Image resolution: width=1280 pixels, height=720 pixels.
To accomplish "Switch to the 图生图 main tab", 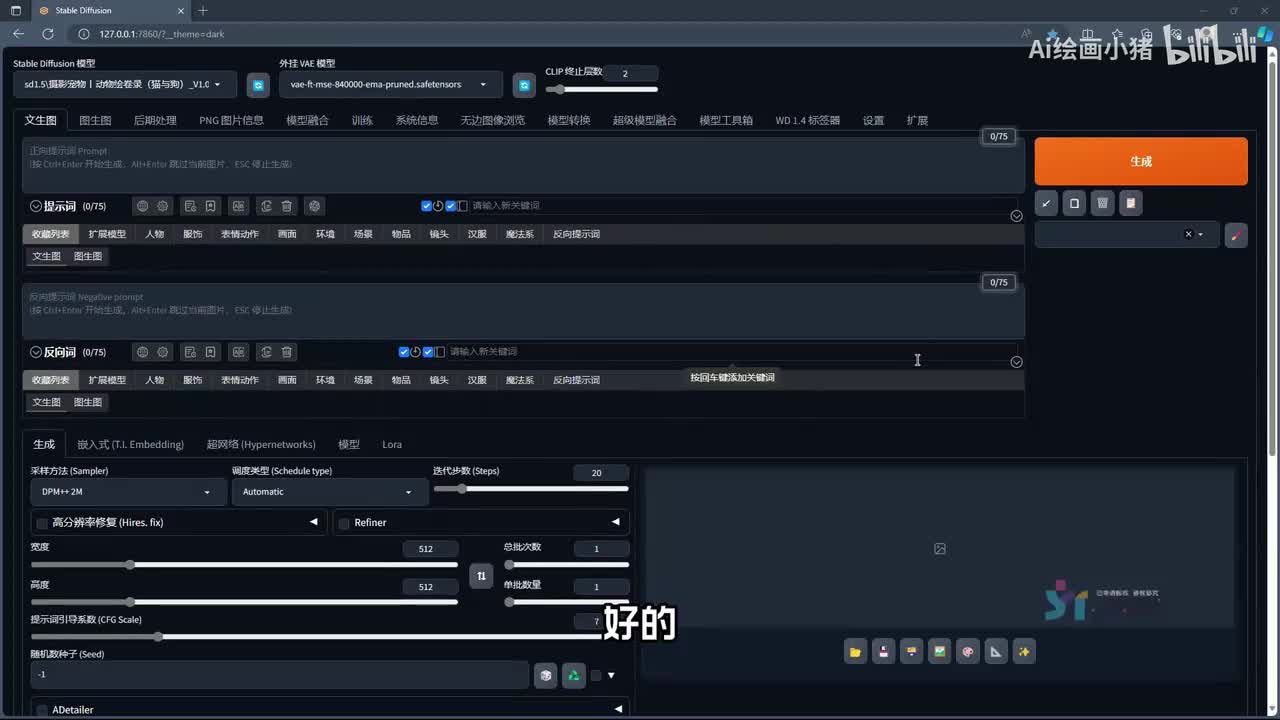I will [95, 120].
